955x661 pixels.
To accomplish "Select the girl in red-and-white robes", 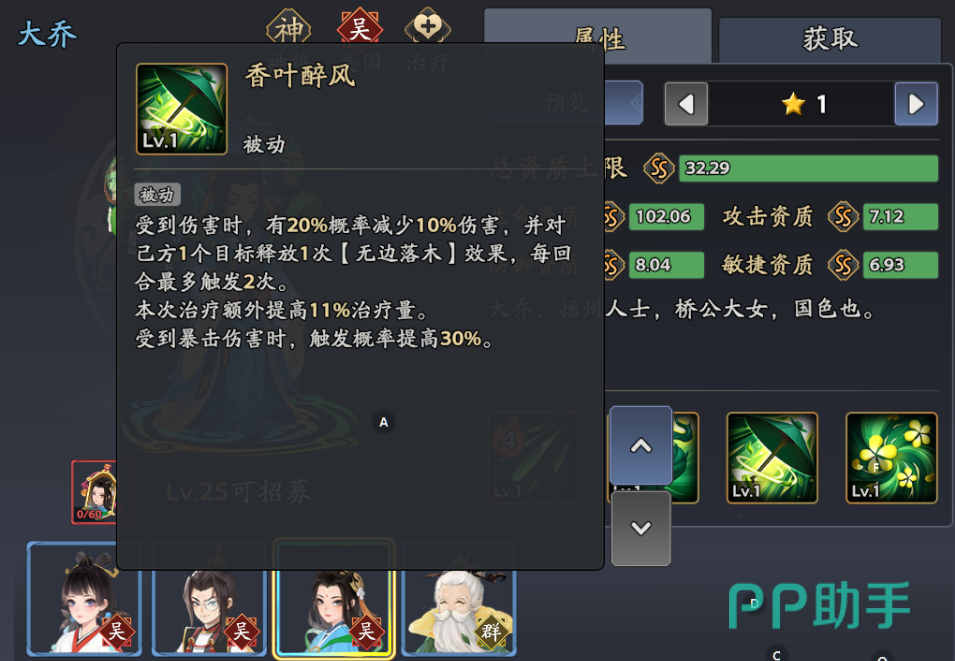I will (x=85, y=599).
